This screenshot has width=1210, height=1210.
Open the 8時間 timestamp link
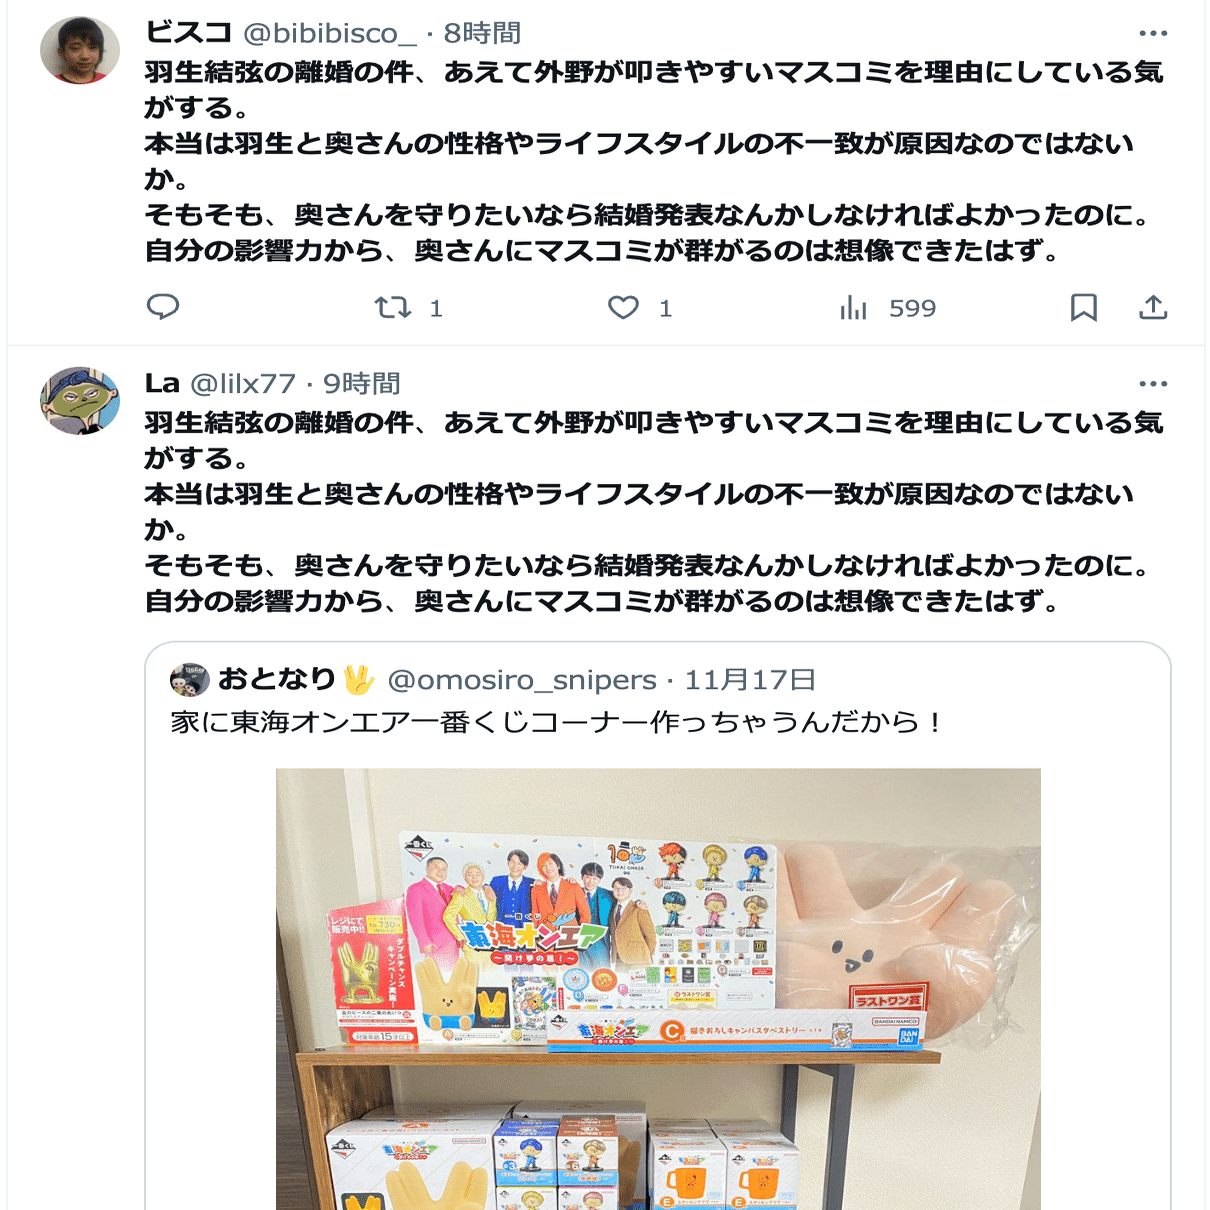[x=482, y=33]
